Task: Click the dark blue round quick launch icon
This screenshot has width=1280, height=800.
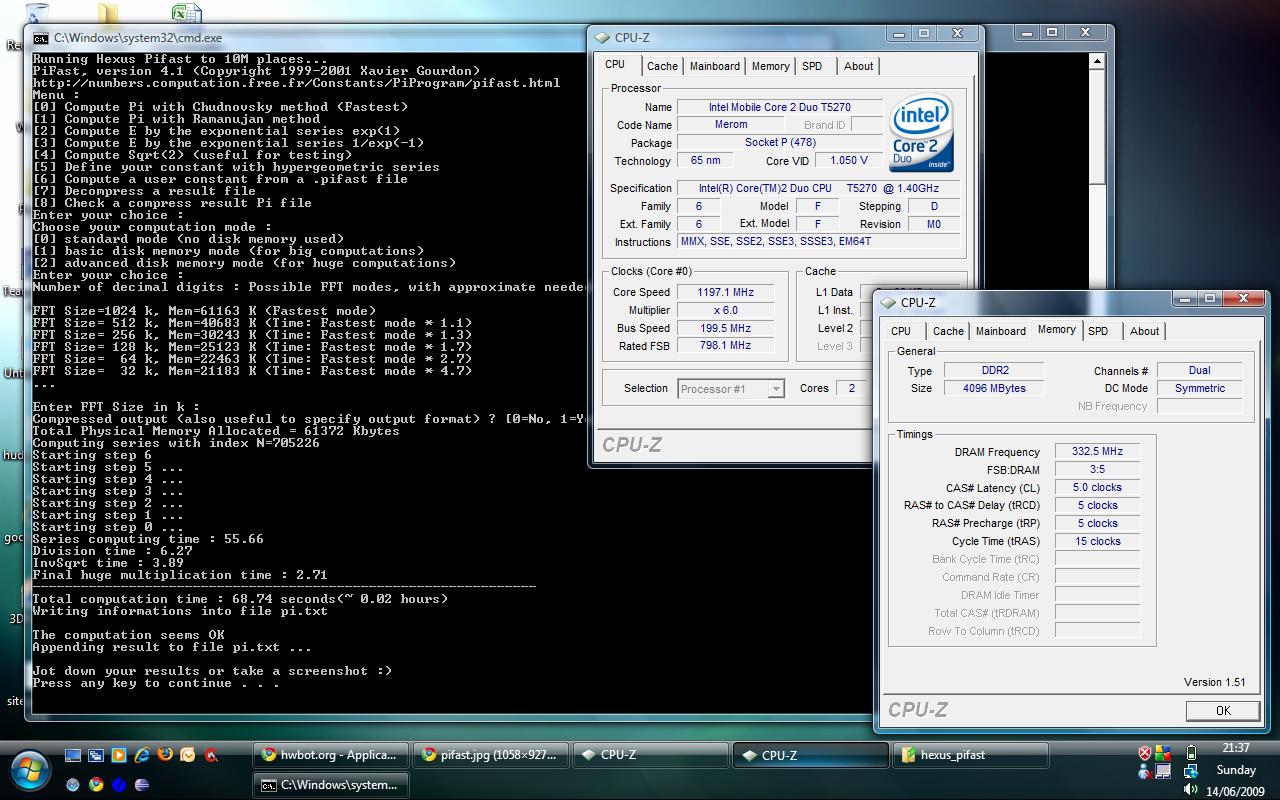Action: pos(119,785)
